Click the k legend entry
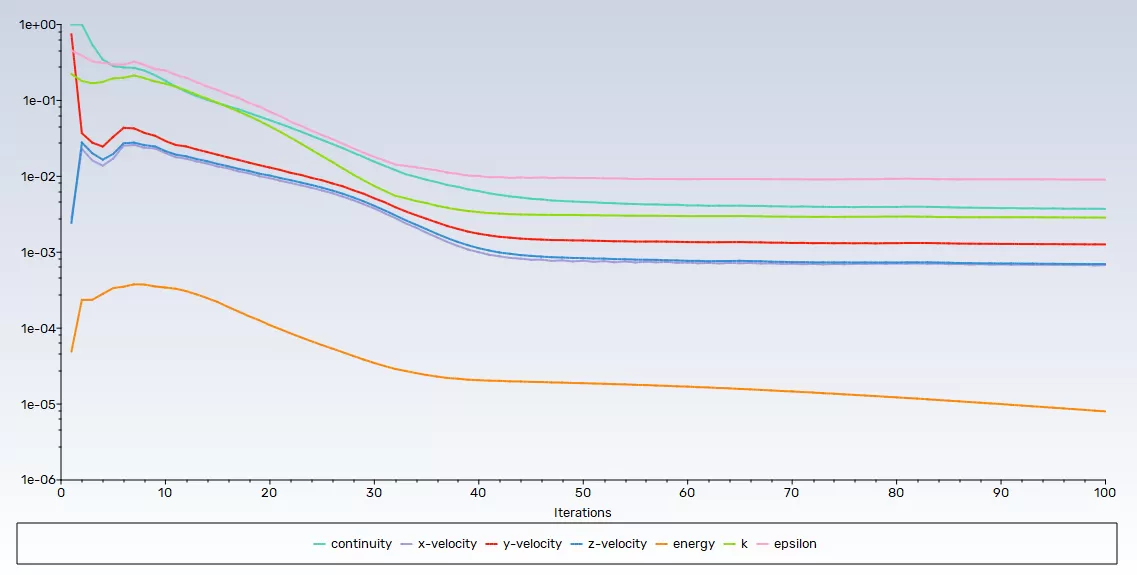The height and width of the screenshot is (575, 1137). [735, 544]
